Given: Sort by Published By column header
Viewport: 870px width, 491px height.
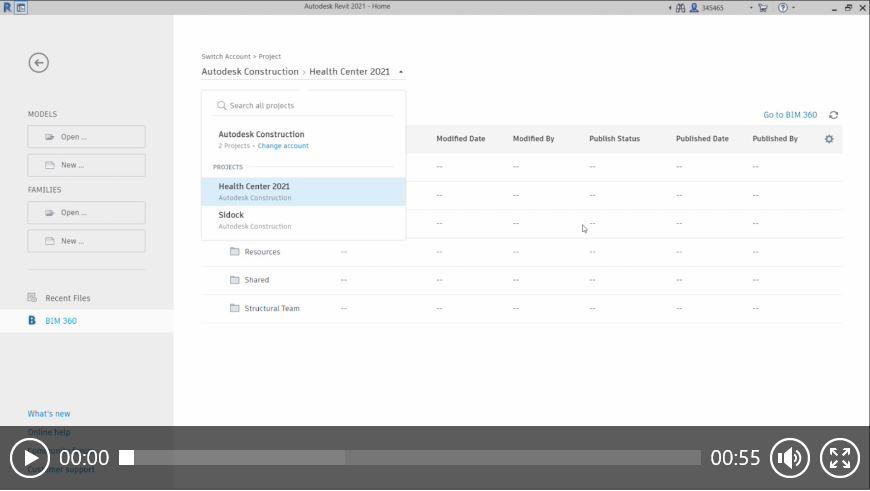Looking at the screenshot, I should 775,139.
